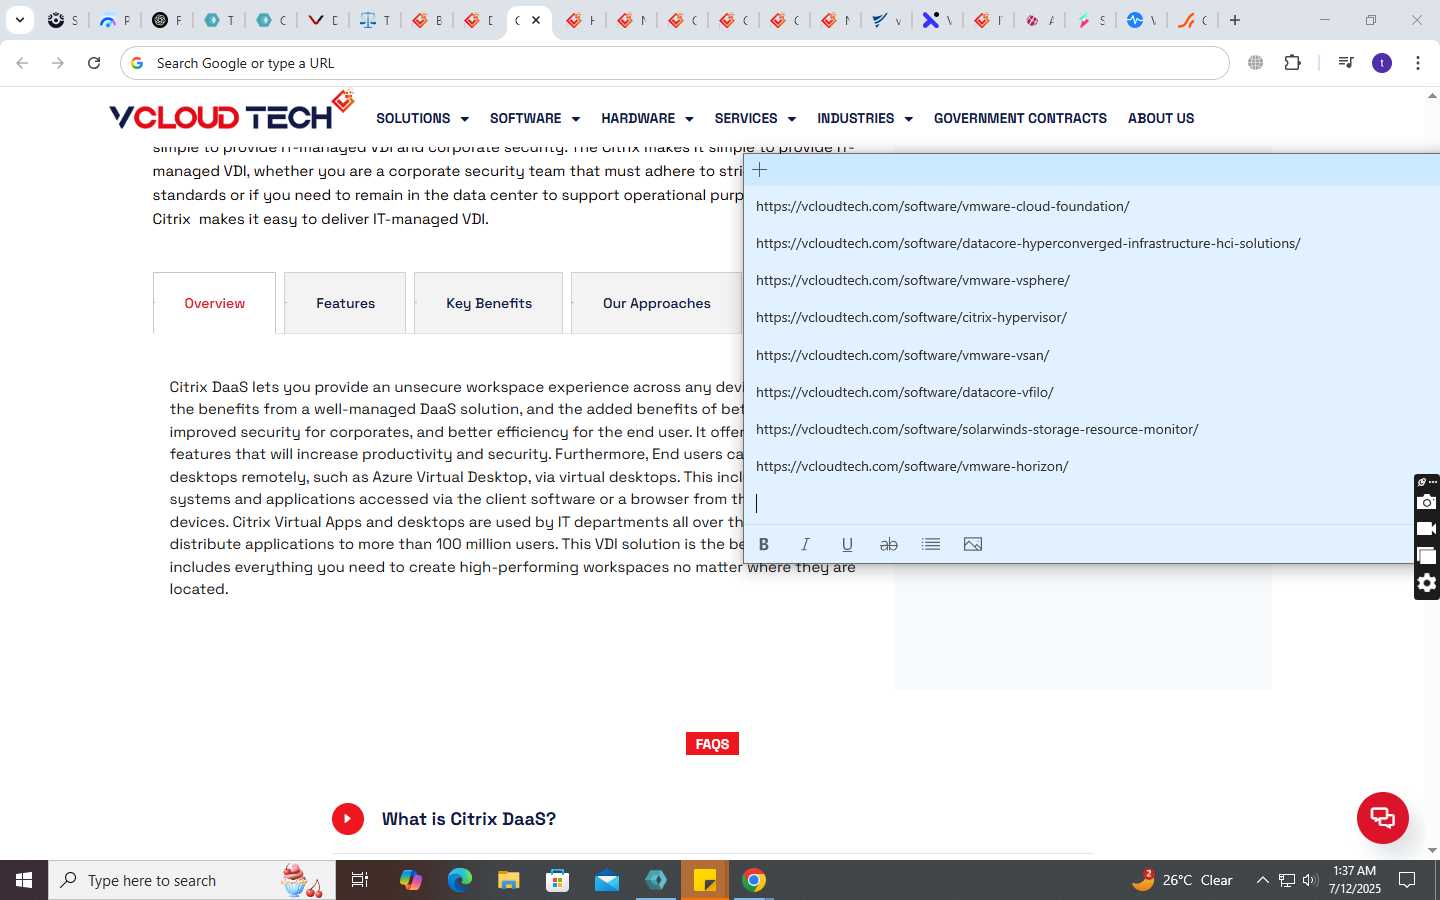Screen dimensions: 1440x900
Task: Expand 'What is Citrix DaaS?' question
Action: pyautogui.click(x=469, y=819)
